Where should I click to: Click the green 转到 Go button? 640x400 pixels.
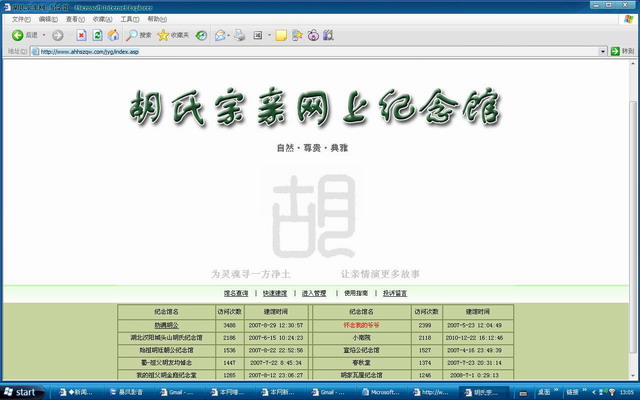point(622,51)
